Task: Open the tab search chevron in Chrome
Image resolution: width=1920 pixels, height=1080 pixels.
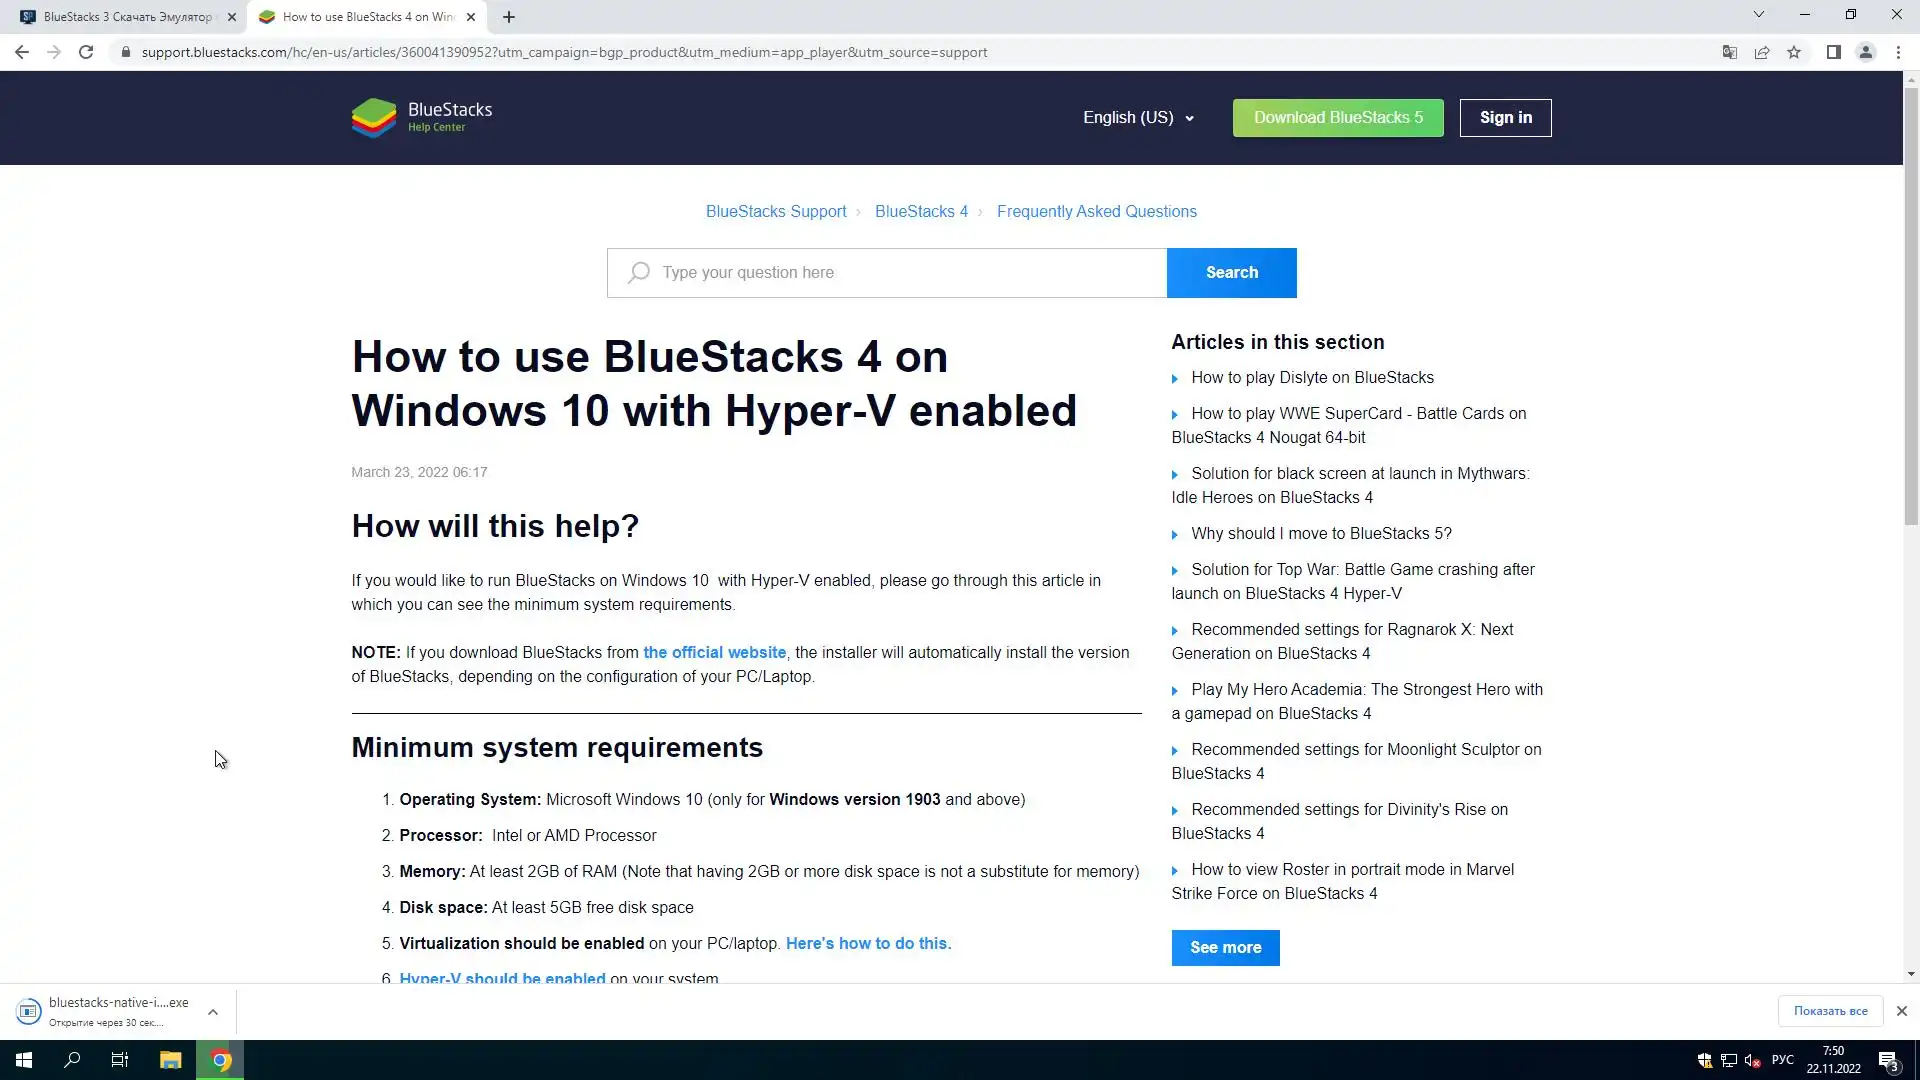Action: click(x=1758, y=15)
